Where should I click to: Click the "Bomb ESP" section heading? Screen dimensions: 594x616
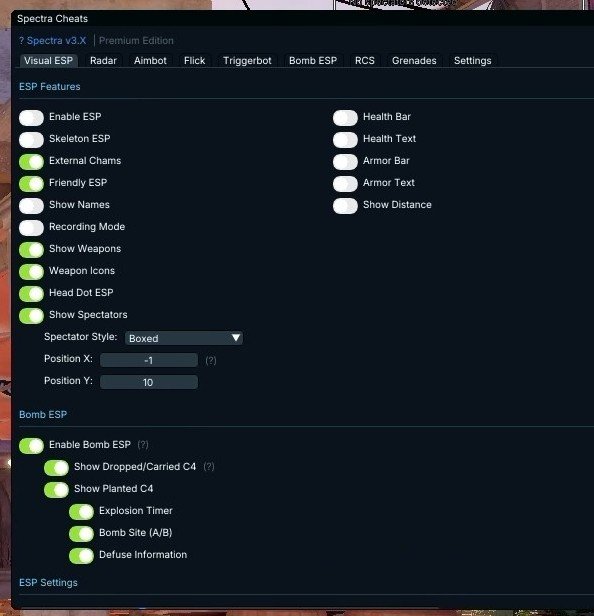point(43,414)
